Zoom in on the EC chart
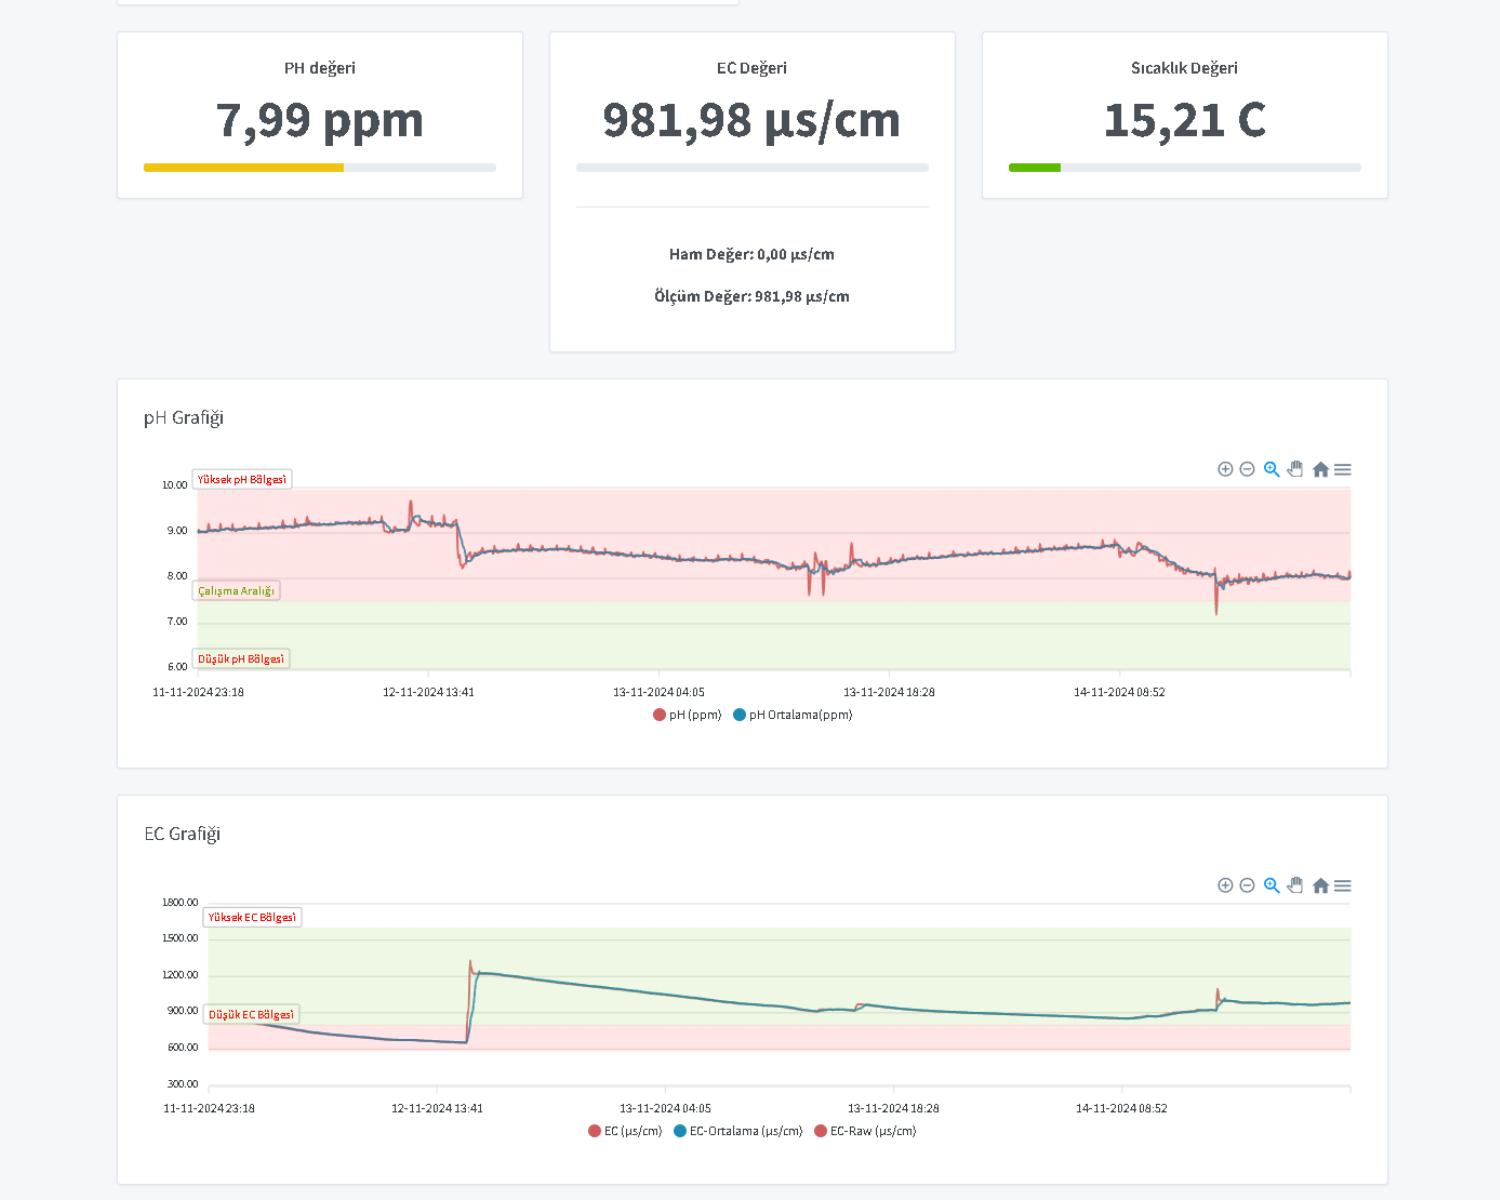This screenshot has width=1500, height=1200. pyautogui.click(x=1225, y=885)
